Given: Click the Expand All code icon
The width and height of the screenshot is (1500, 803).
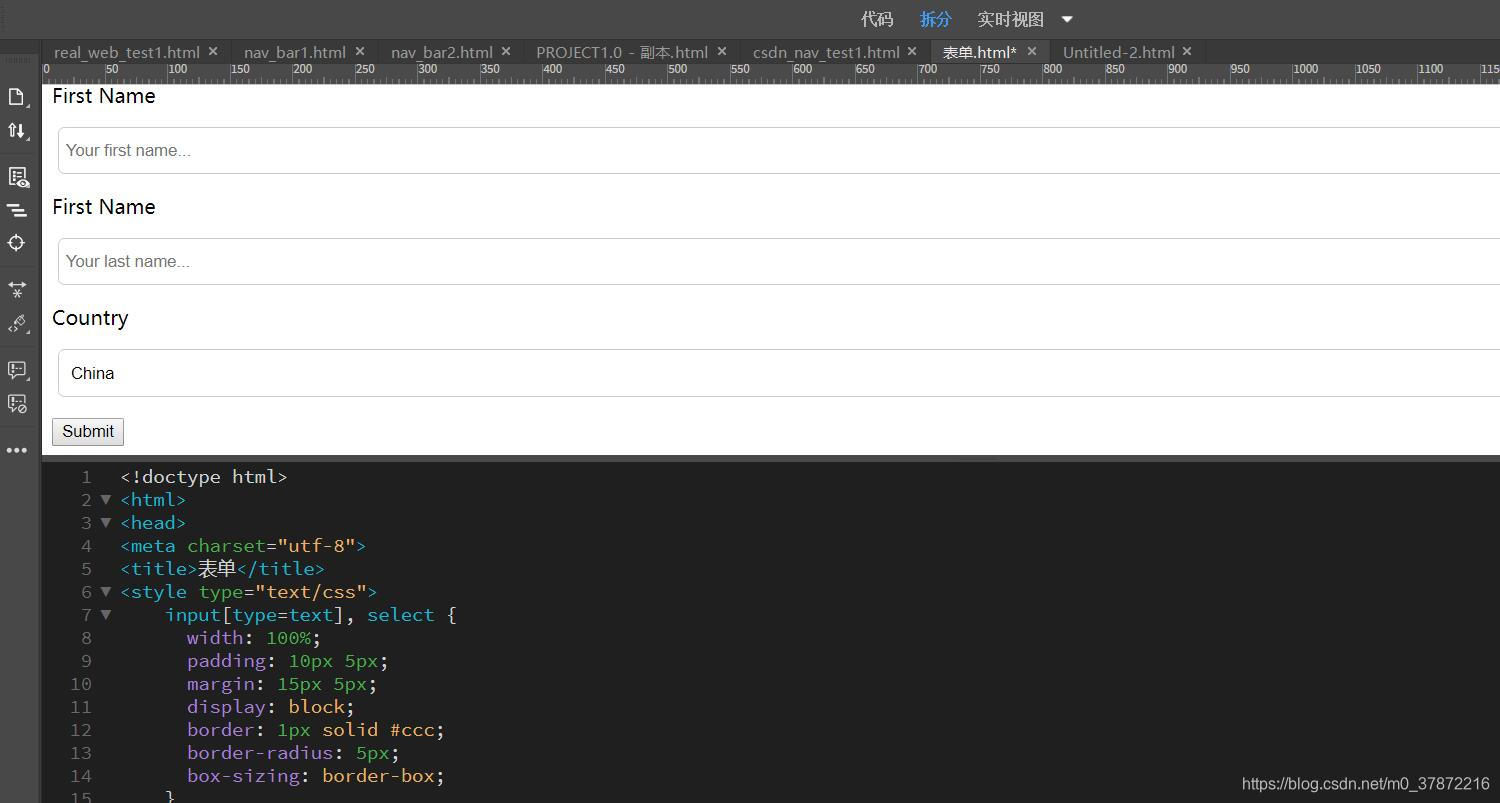Looking at the screenshot, I should [x=17, y=289].
